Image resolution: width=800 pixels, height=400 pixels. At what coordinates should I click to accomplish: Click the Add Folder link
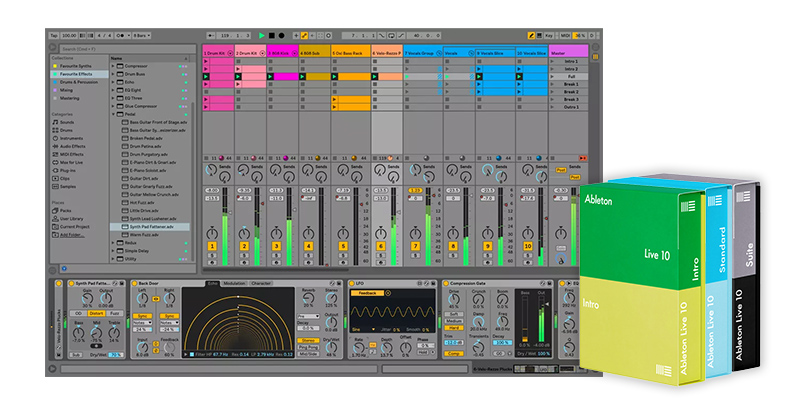click(72, 235)
